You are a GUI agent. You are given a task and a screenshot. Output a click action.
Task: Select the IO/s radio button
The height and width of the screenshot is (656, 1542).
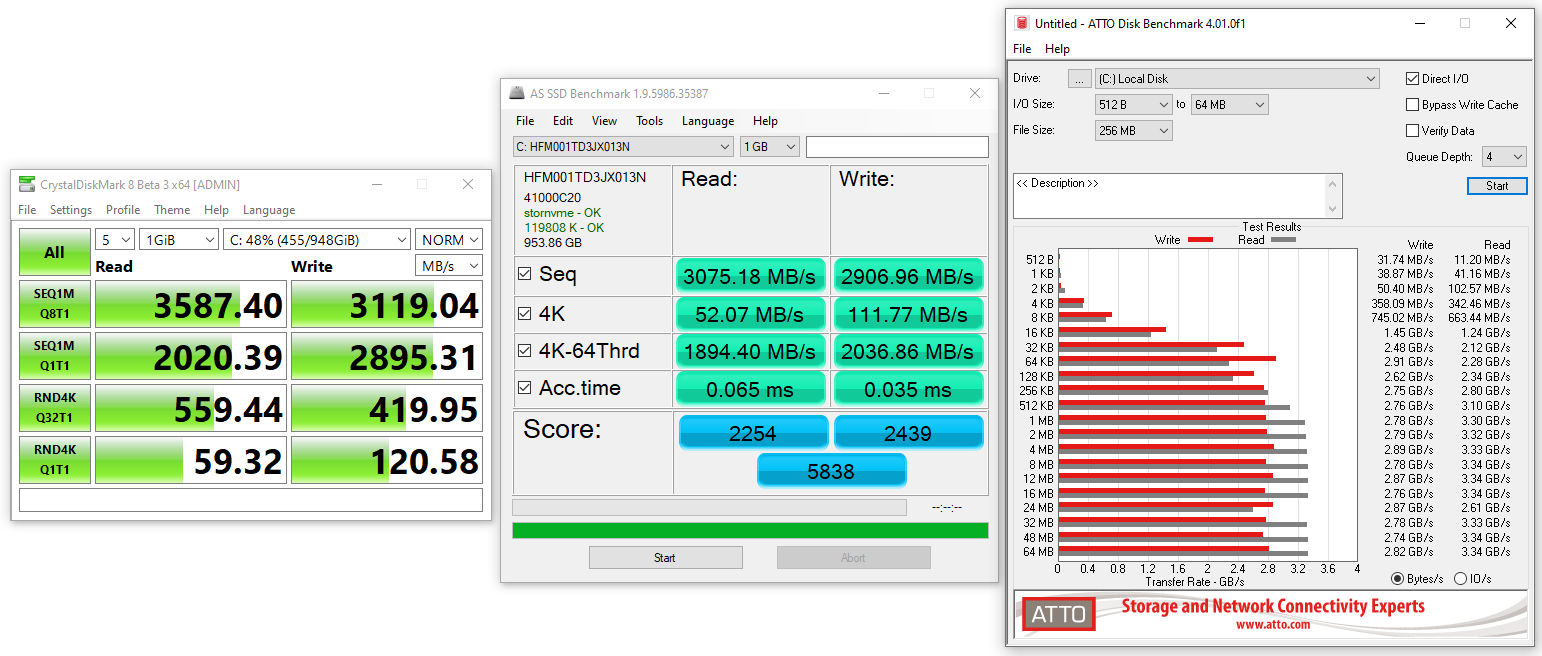(x=1460, y=579)
